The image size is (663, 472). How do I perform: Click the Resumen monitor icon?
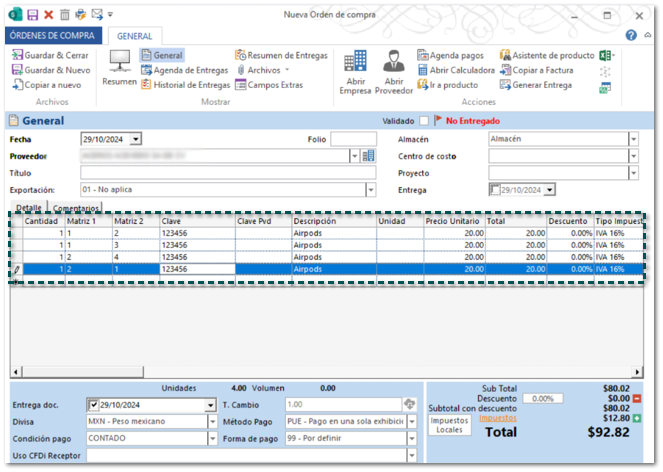pyautogui.click(x=119, y=62)
